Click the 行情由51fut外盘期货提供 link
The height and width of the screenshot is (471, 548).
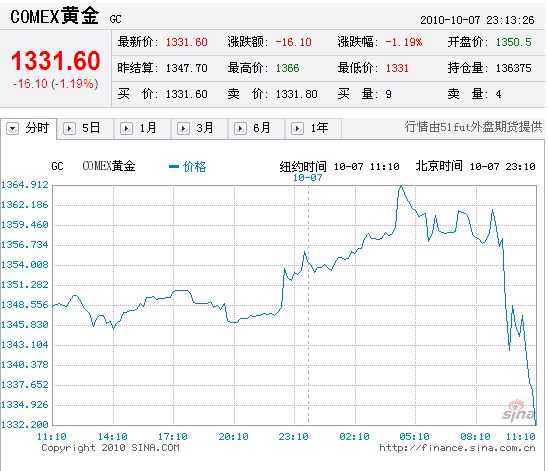474,127
